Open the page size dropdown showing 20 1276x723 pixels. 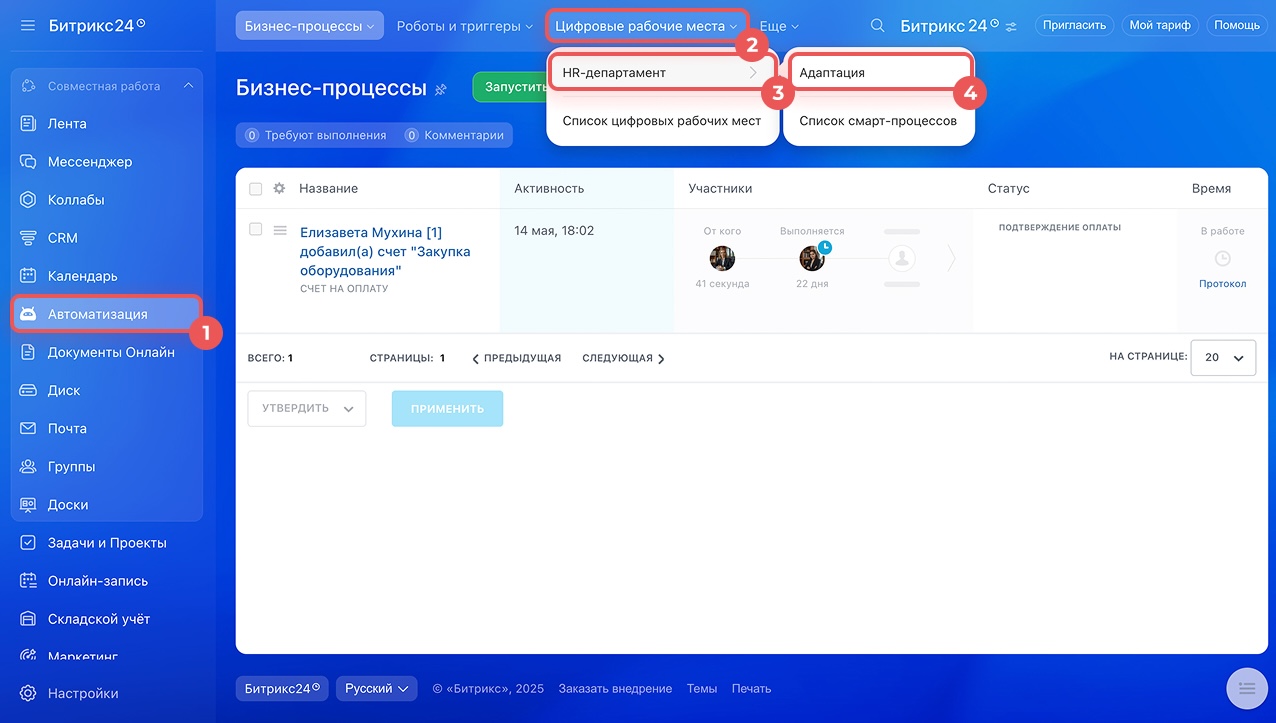click(x=1223, y=357)
